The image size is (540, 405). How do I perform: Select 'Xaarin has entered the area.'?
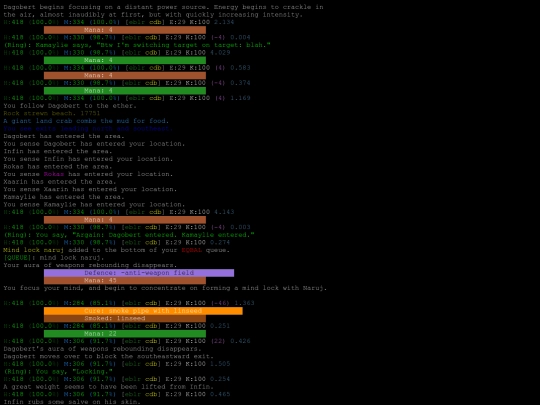(x=60, y=181)
